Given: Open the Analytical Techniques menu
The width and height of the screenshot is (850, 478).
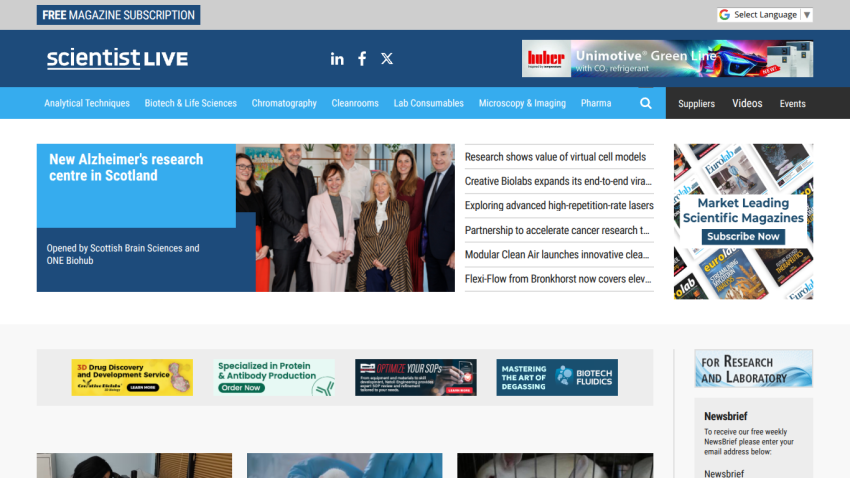Looking at the screenshot, I should tap(87, 103).
